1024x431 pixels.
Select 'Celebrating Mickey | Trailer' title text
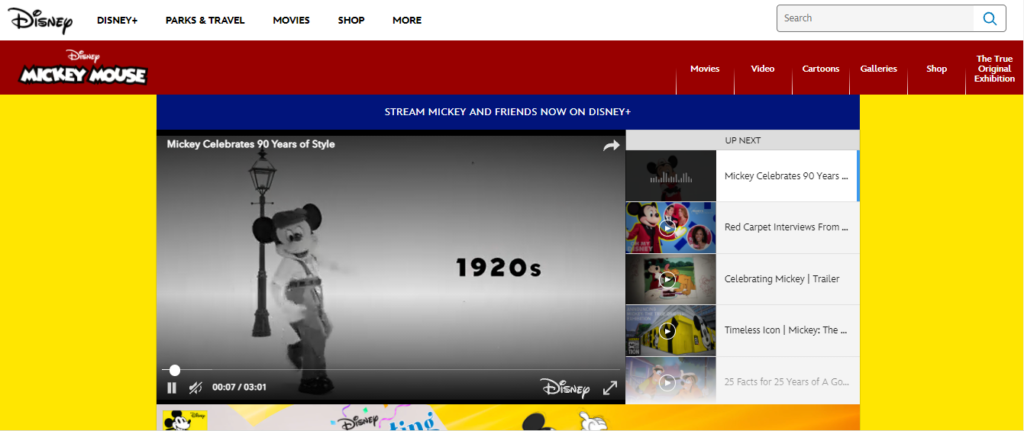(x=782, y=279)
